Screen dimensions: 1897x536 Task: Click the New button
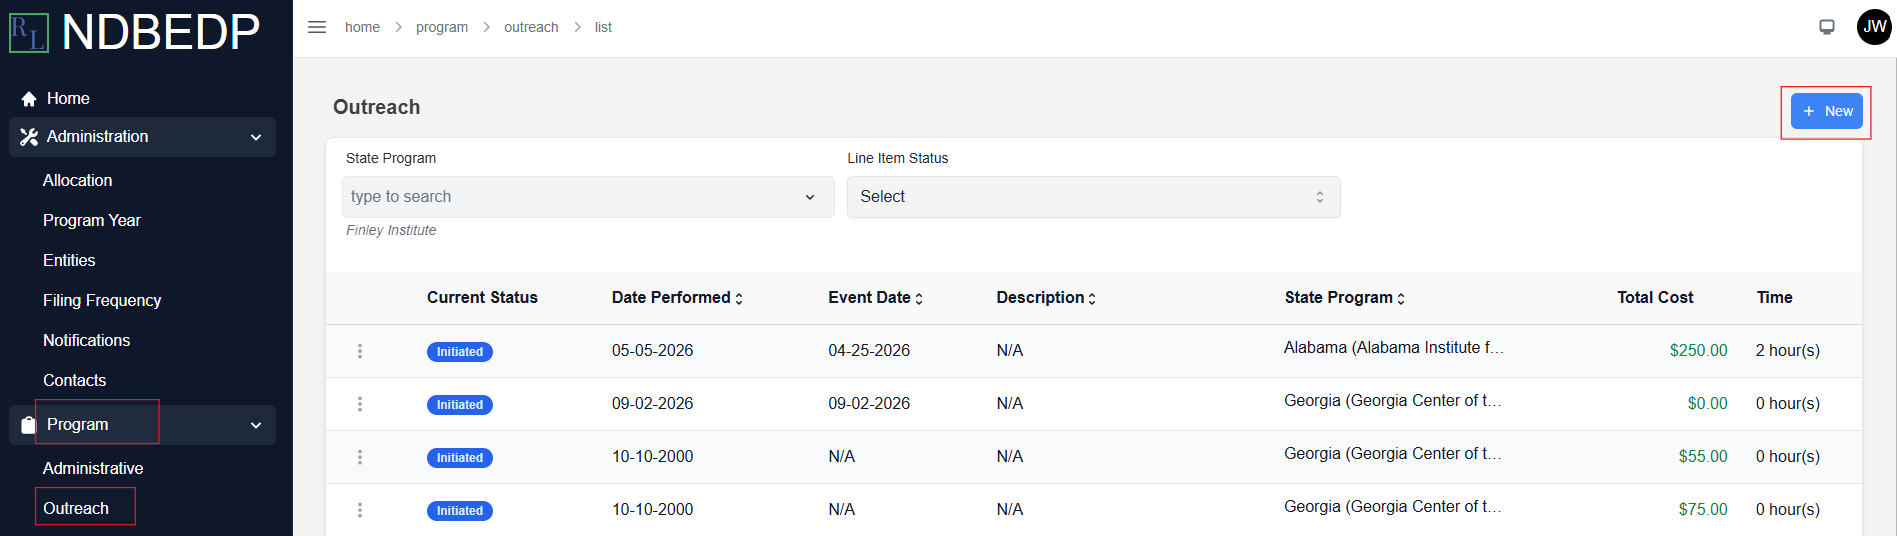point(1826,111)
